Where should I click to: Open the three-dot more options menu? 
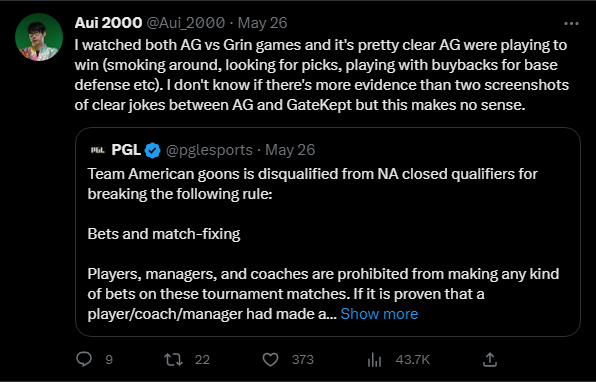tap(571, 24)
